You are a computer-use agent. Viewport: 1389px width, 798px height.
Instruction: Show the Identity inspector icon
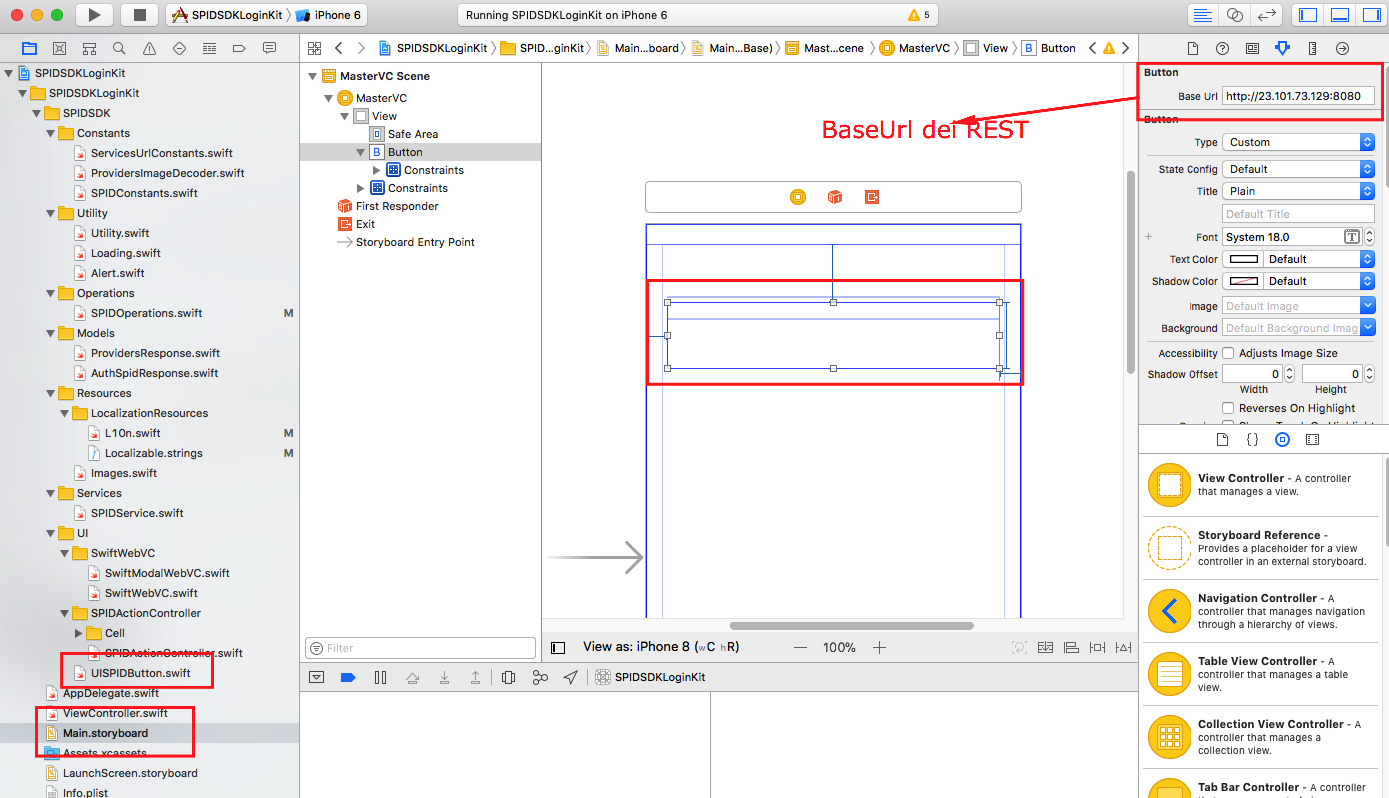point(1252,48)
